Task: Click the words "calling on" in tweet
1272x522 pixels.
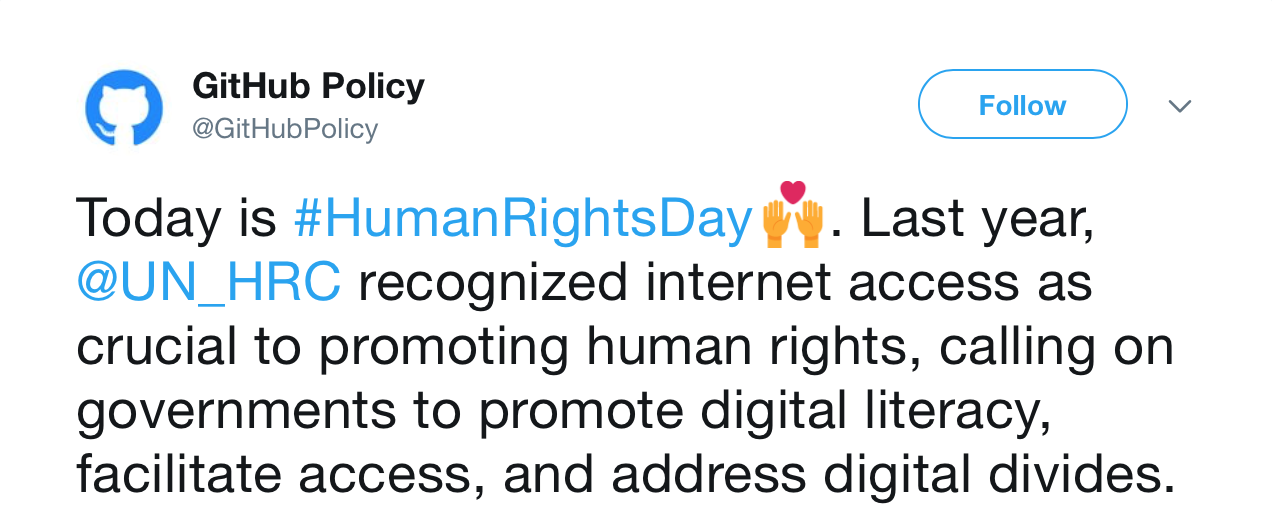Action: coord(1057,348)
